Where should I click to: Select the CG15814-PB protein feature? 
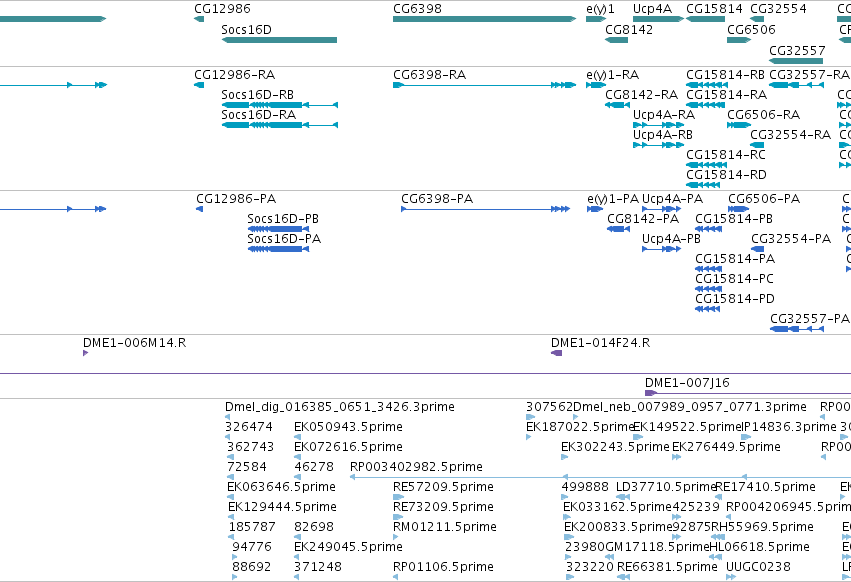[x=708, y=229]
